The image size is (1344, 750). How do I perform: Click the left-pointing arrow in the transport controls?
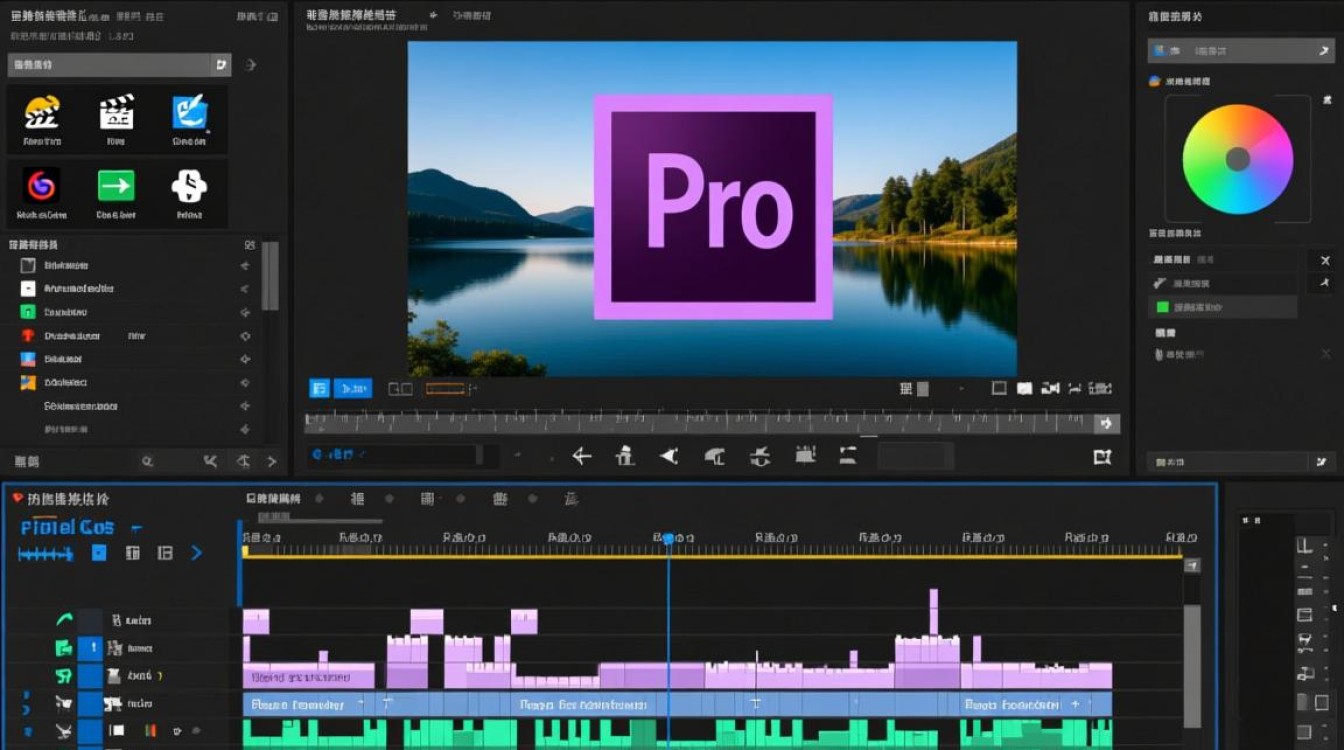click(582, 456)
